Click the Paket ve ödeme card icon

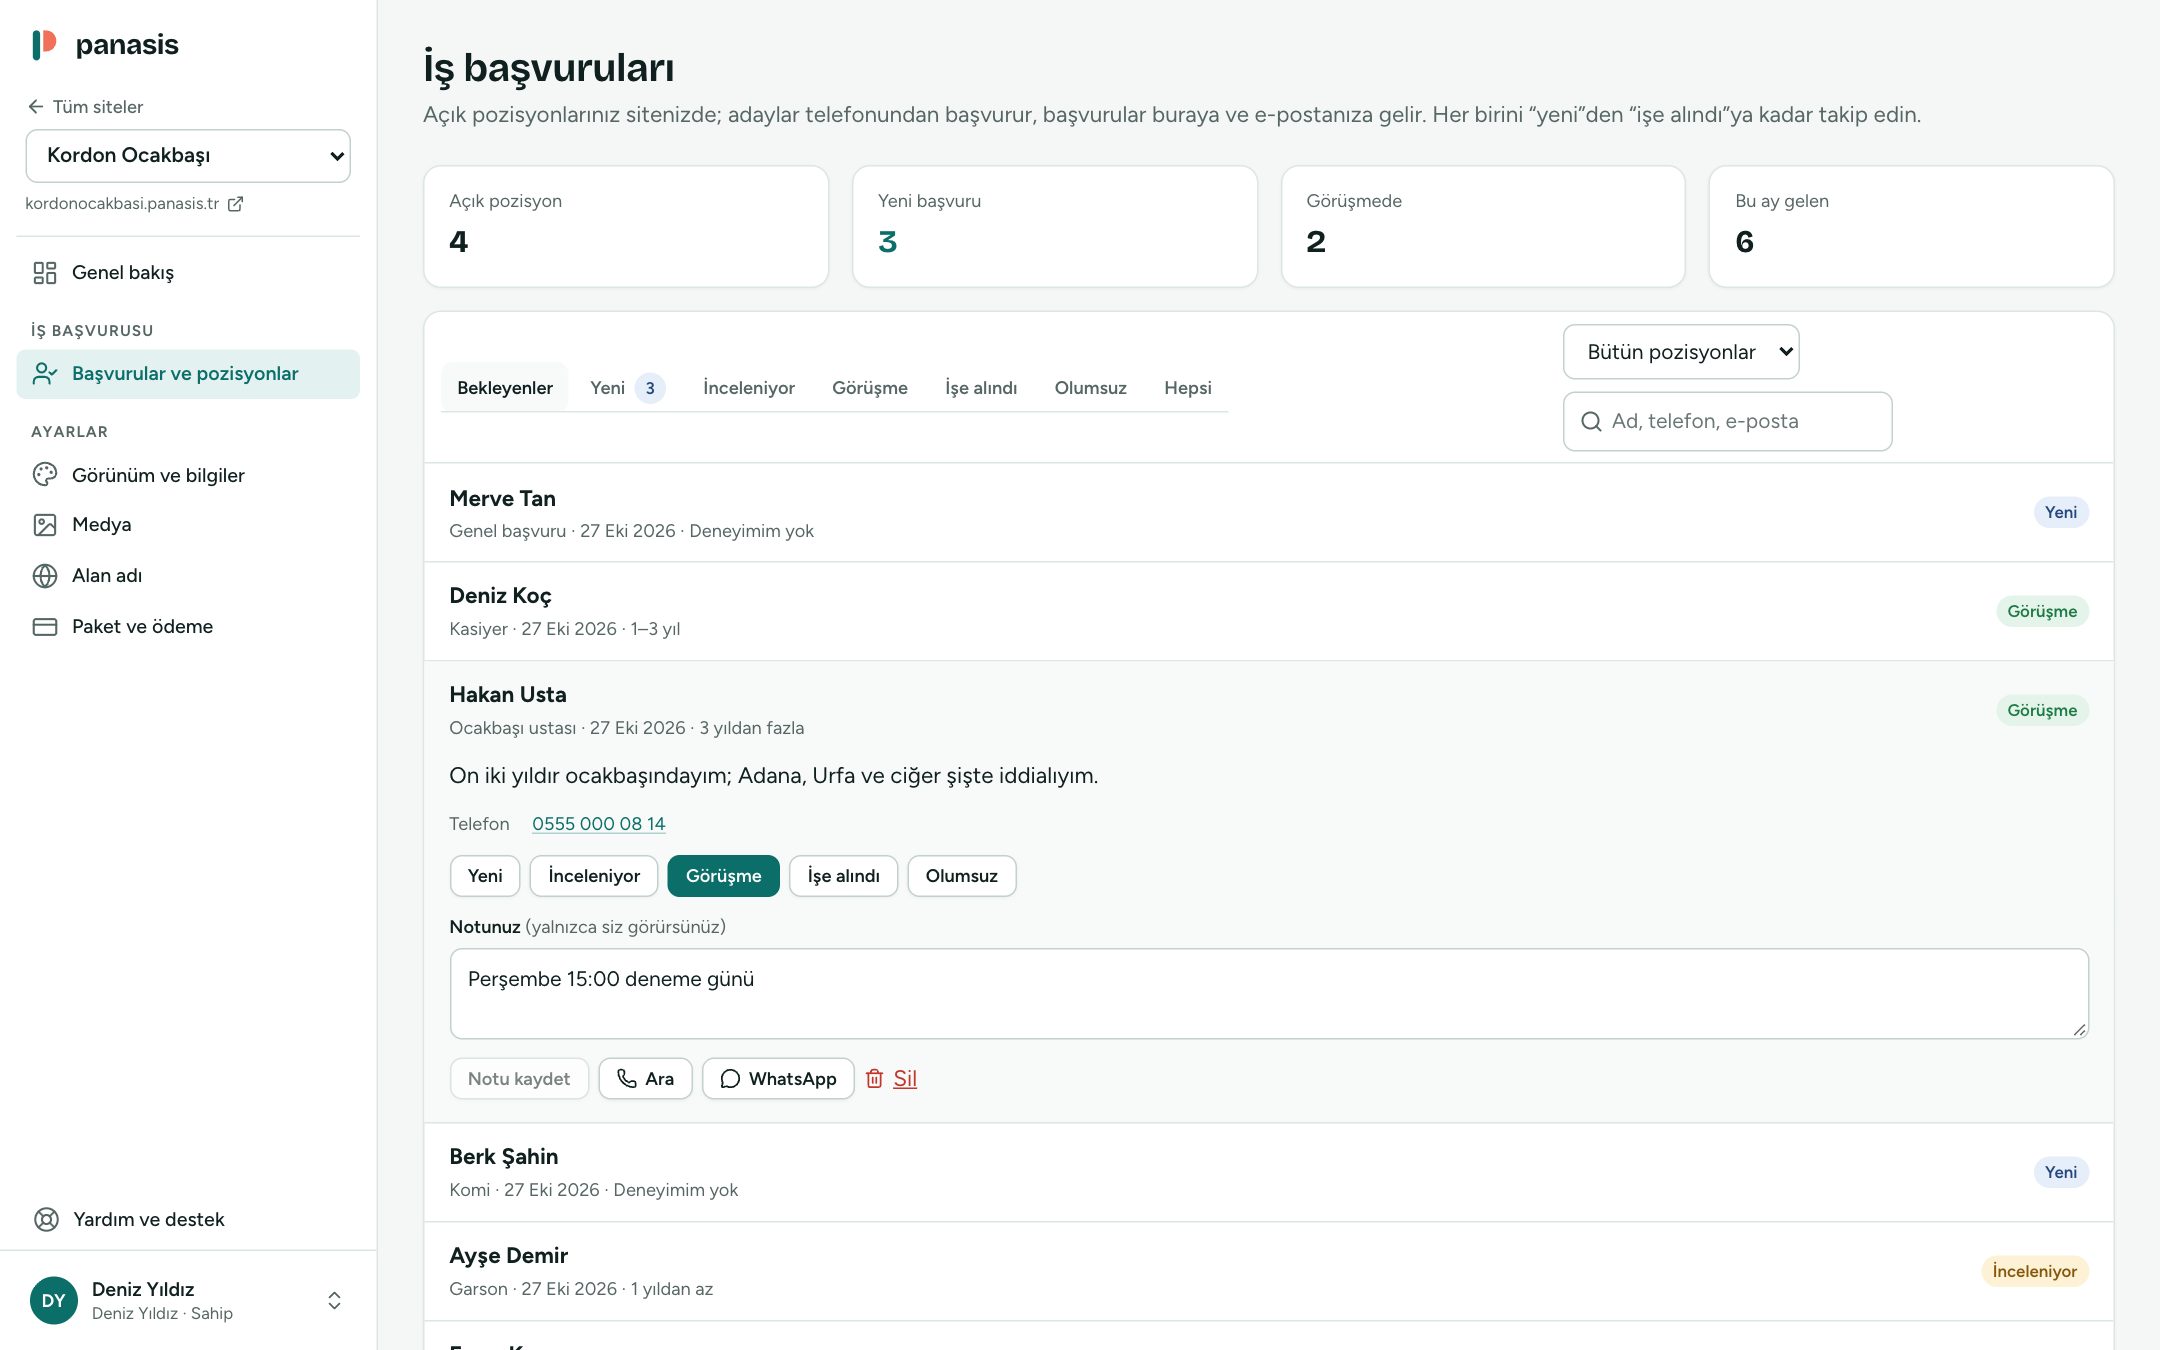pos(45,627)
